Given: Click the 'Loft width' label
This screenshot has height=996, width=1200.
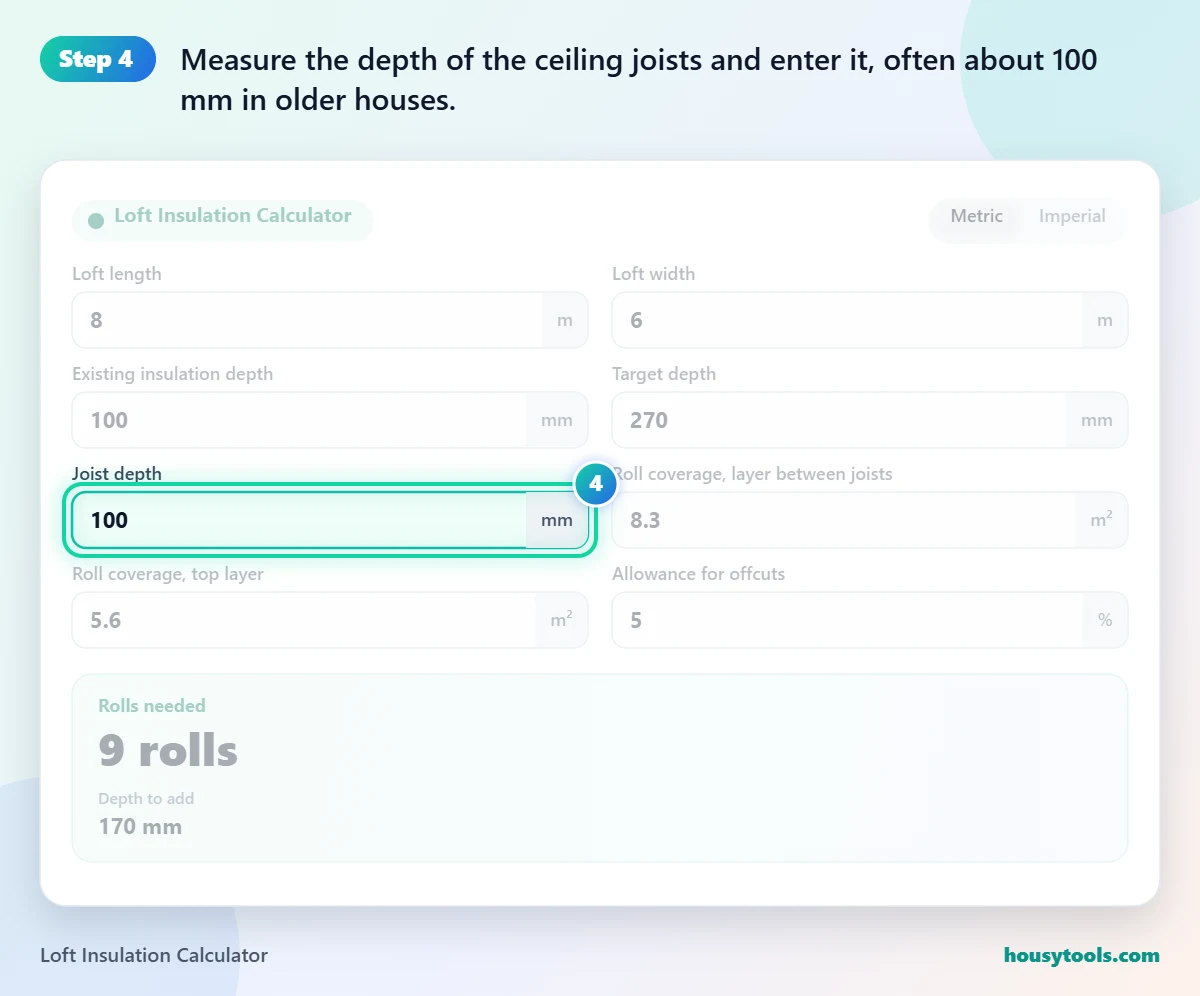Looking at the screenshot, I should pos(653,274).
